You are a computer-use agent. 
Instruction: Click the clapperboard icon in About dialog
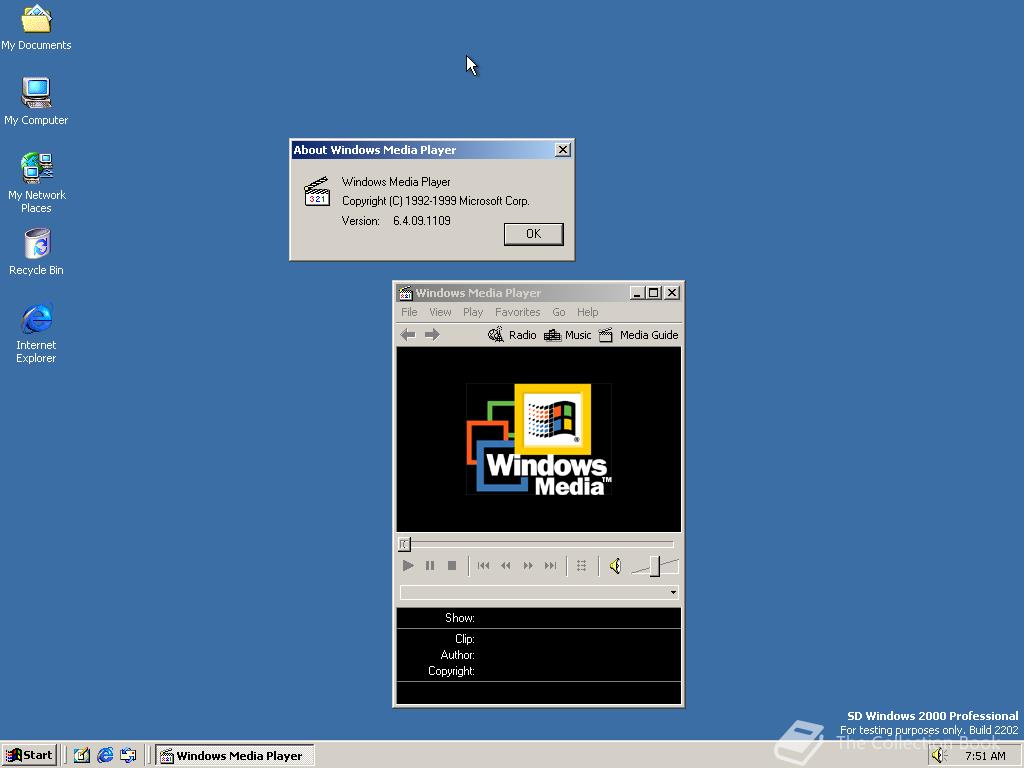click(x=317, y=191)
